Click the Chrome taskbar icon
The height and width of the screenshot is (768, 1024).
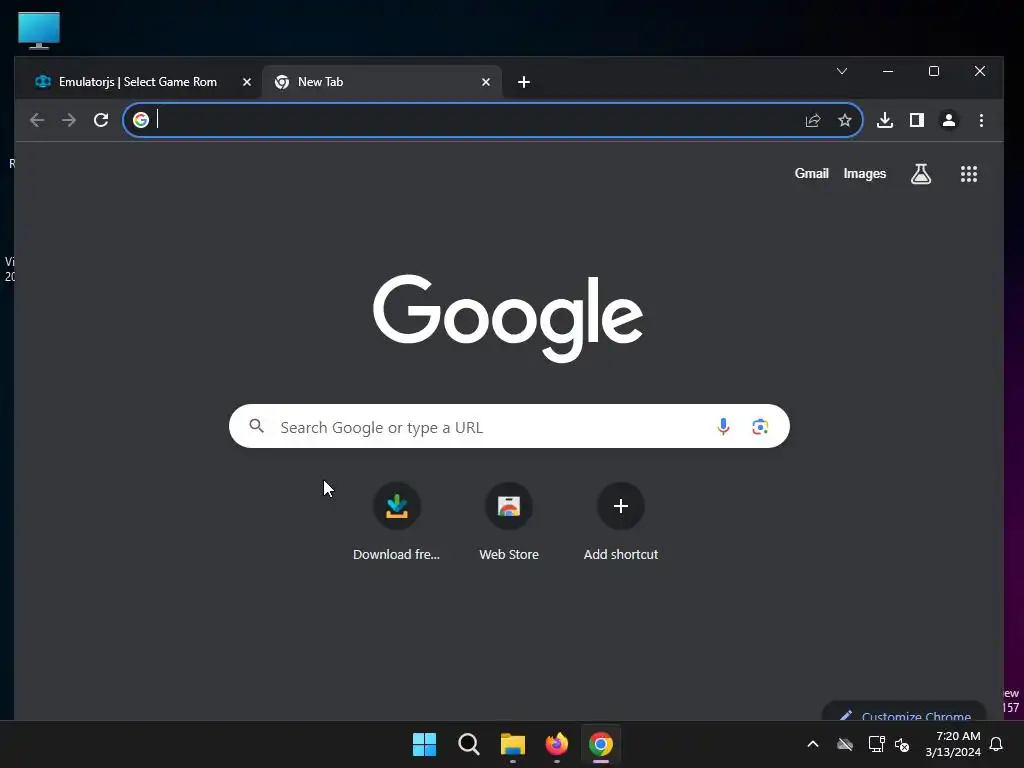click(x=601, y=744)
